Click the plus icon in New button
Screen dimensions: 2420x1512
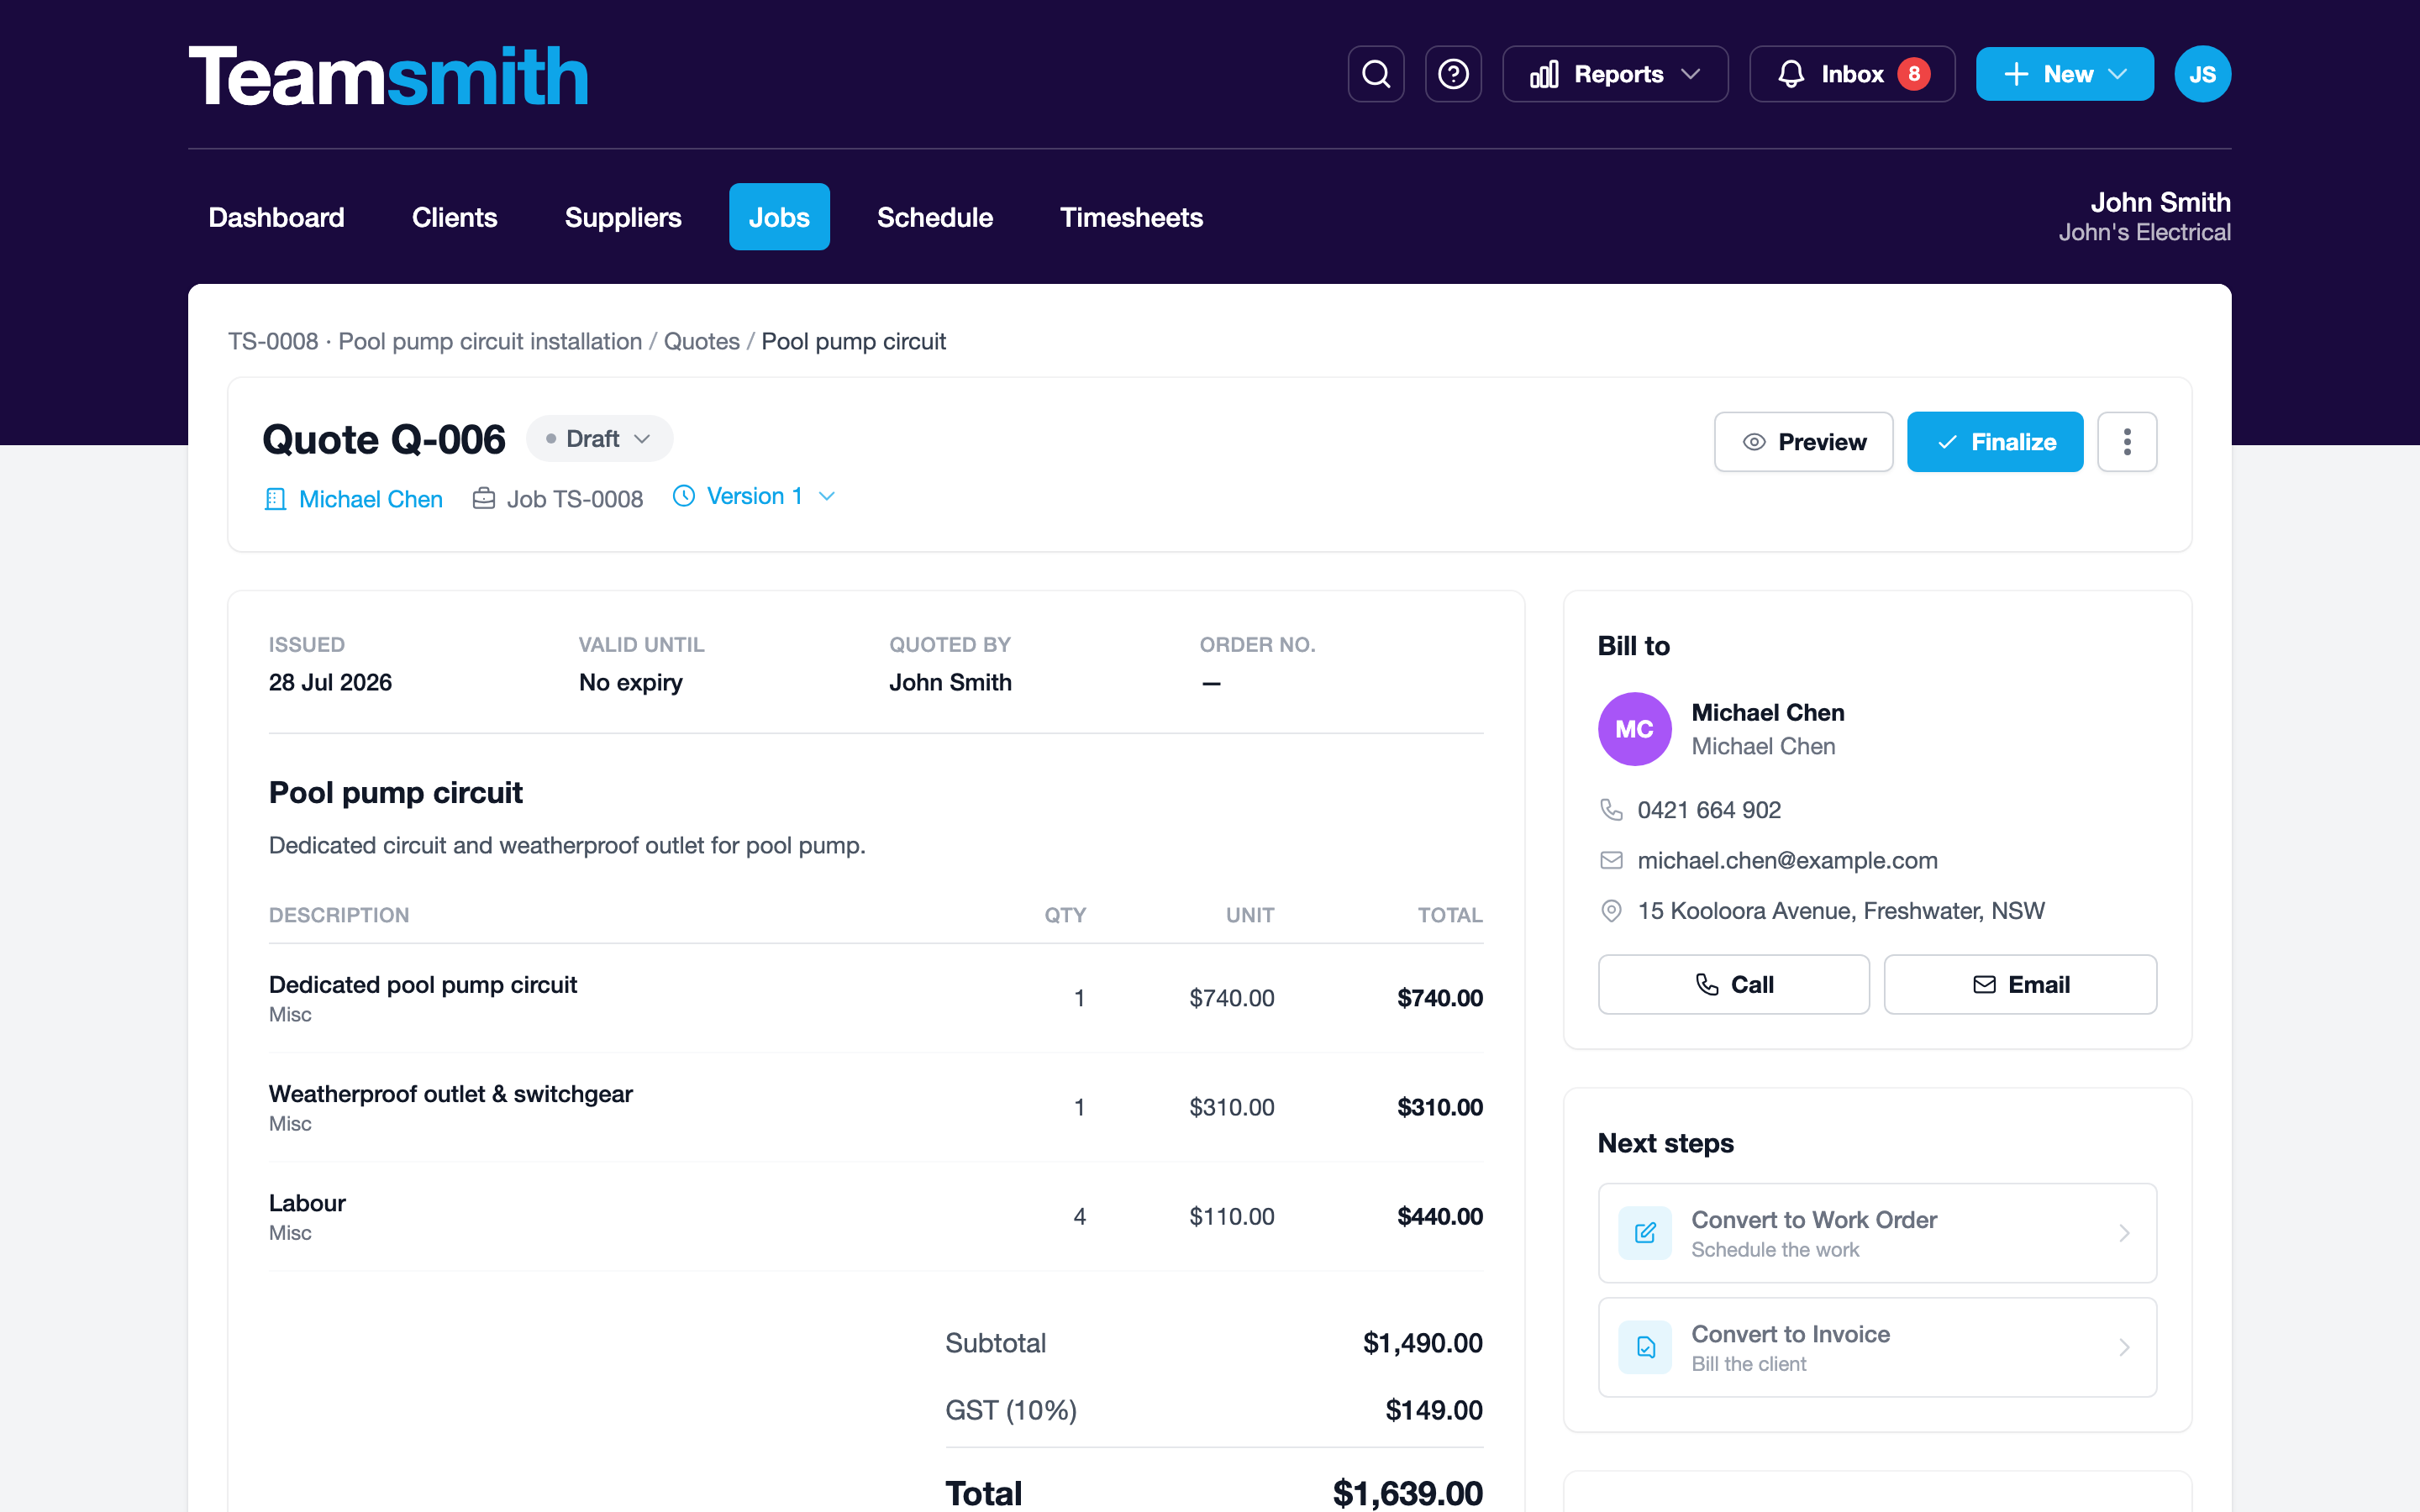coord(2016,74)
